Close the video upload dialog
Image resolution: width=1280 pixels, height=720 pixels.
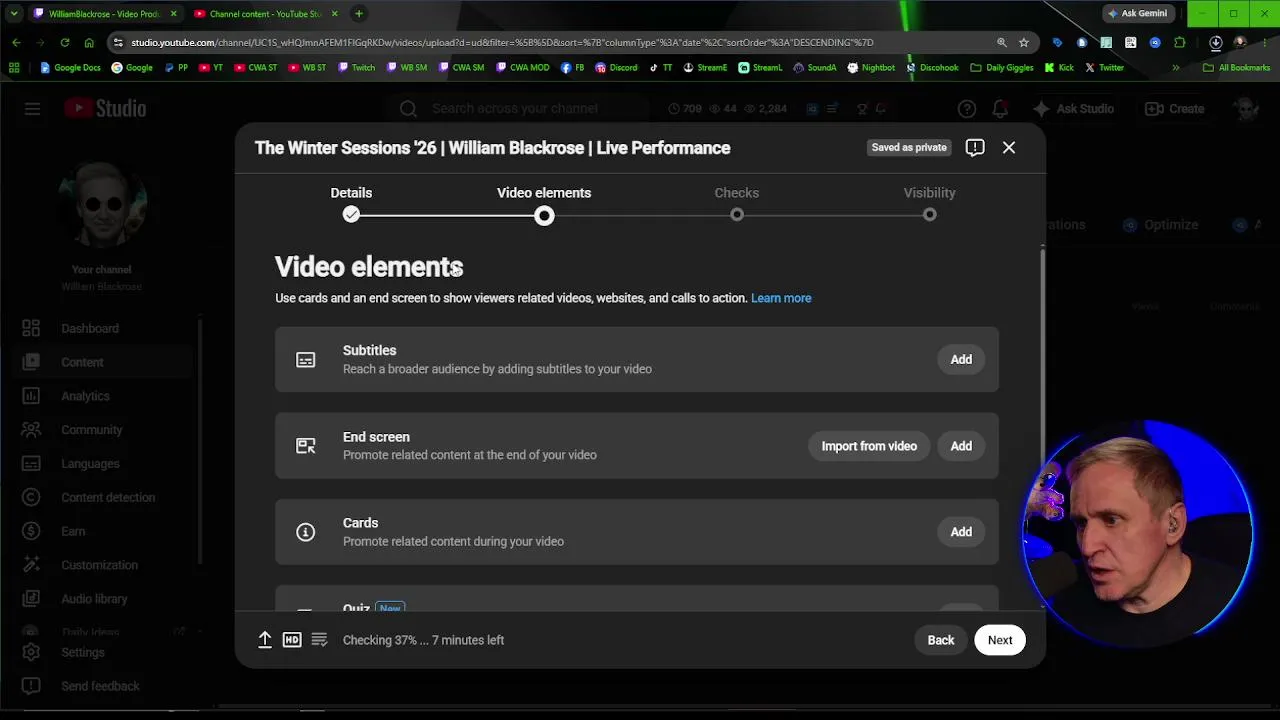[1009, 148]
